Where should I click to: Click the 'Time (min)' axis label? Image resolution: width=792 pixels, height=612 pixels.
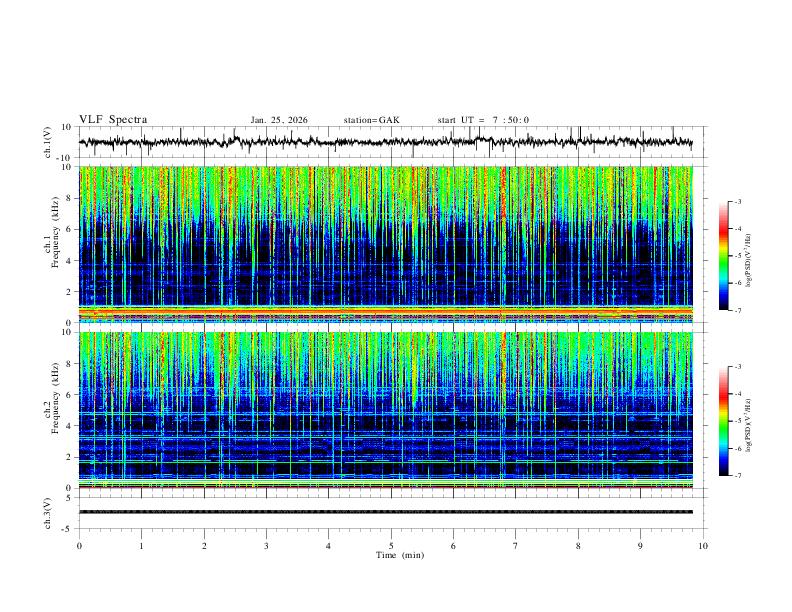coord(400,555)
